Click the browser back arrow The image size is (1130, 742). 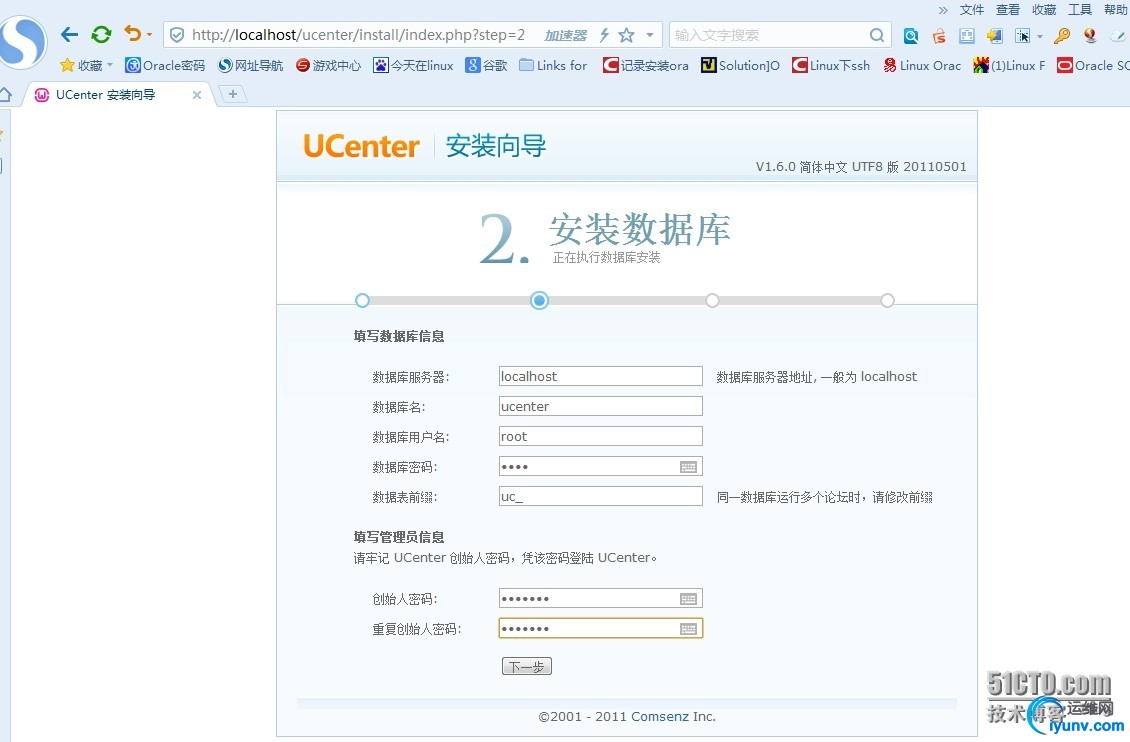69,34
